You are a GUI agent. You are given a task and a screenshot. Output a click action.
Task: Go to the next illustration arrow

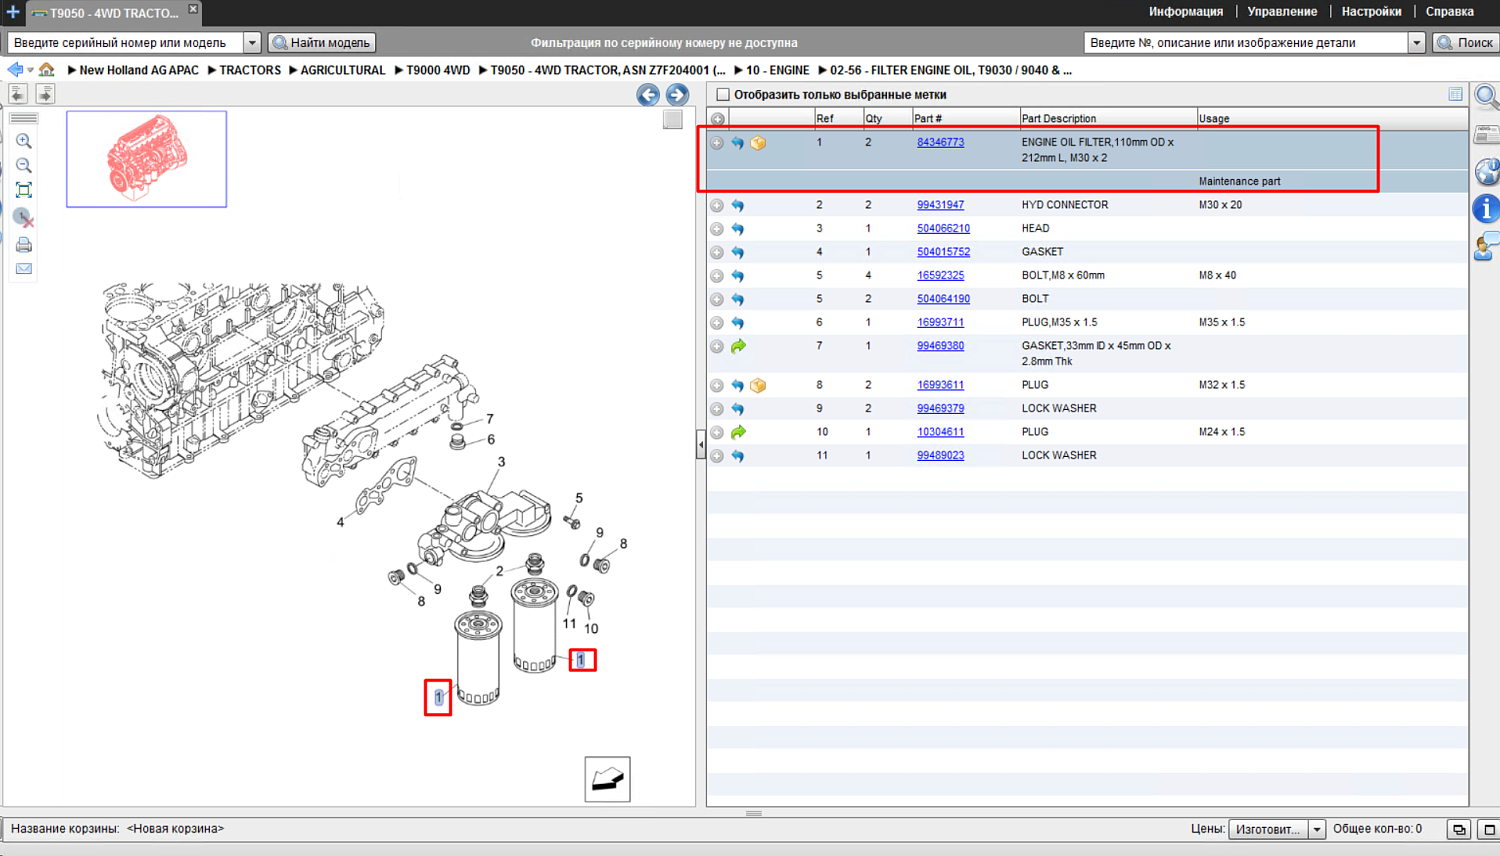[x=677, y=95]
